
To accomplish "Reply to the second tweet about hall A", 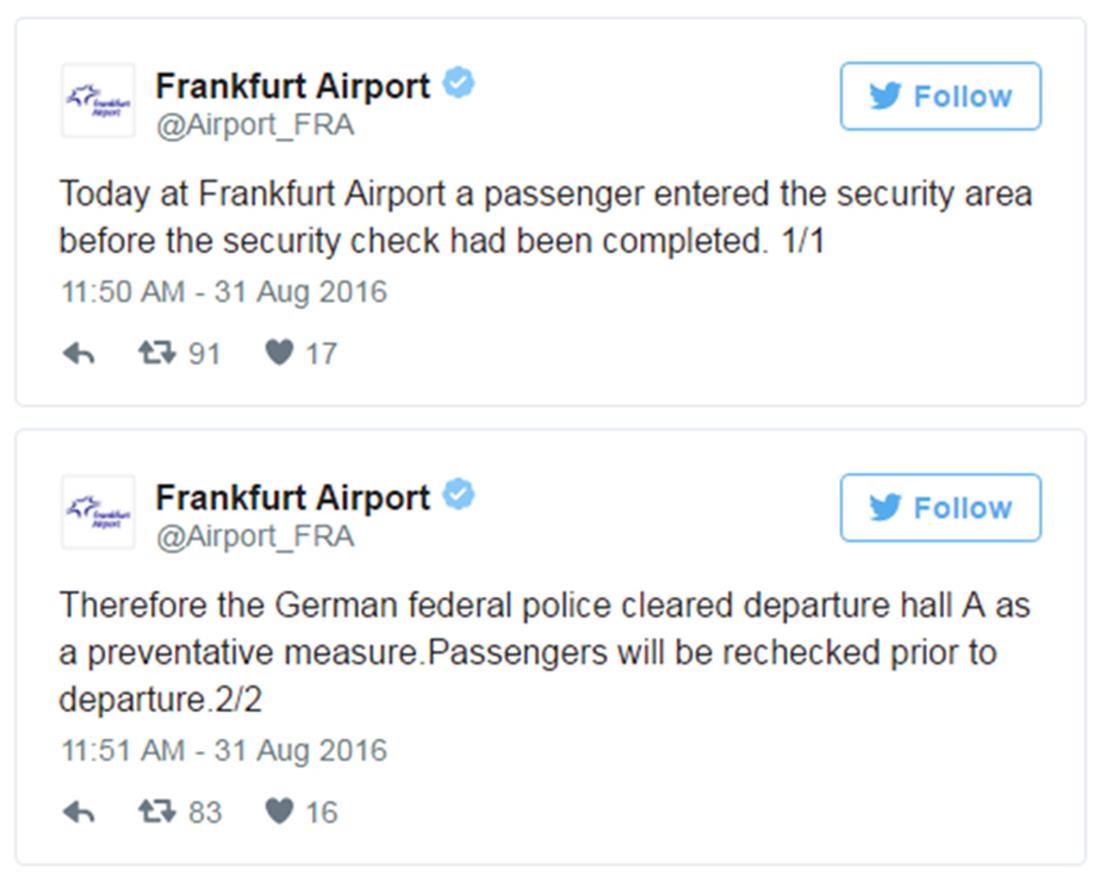I will [x=78, y=811].
